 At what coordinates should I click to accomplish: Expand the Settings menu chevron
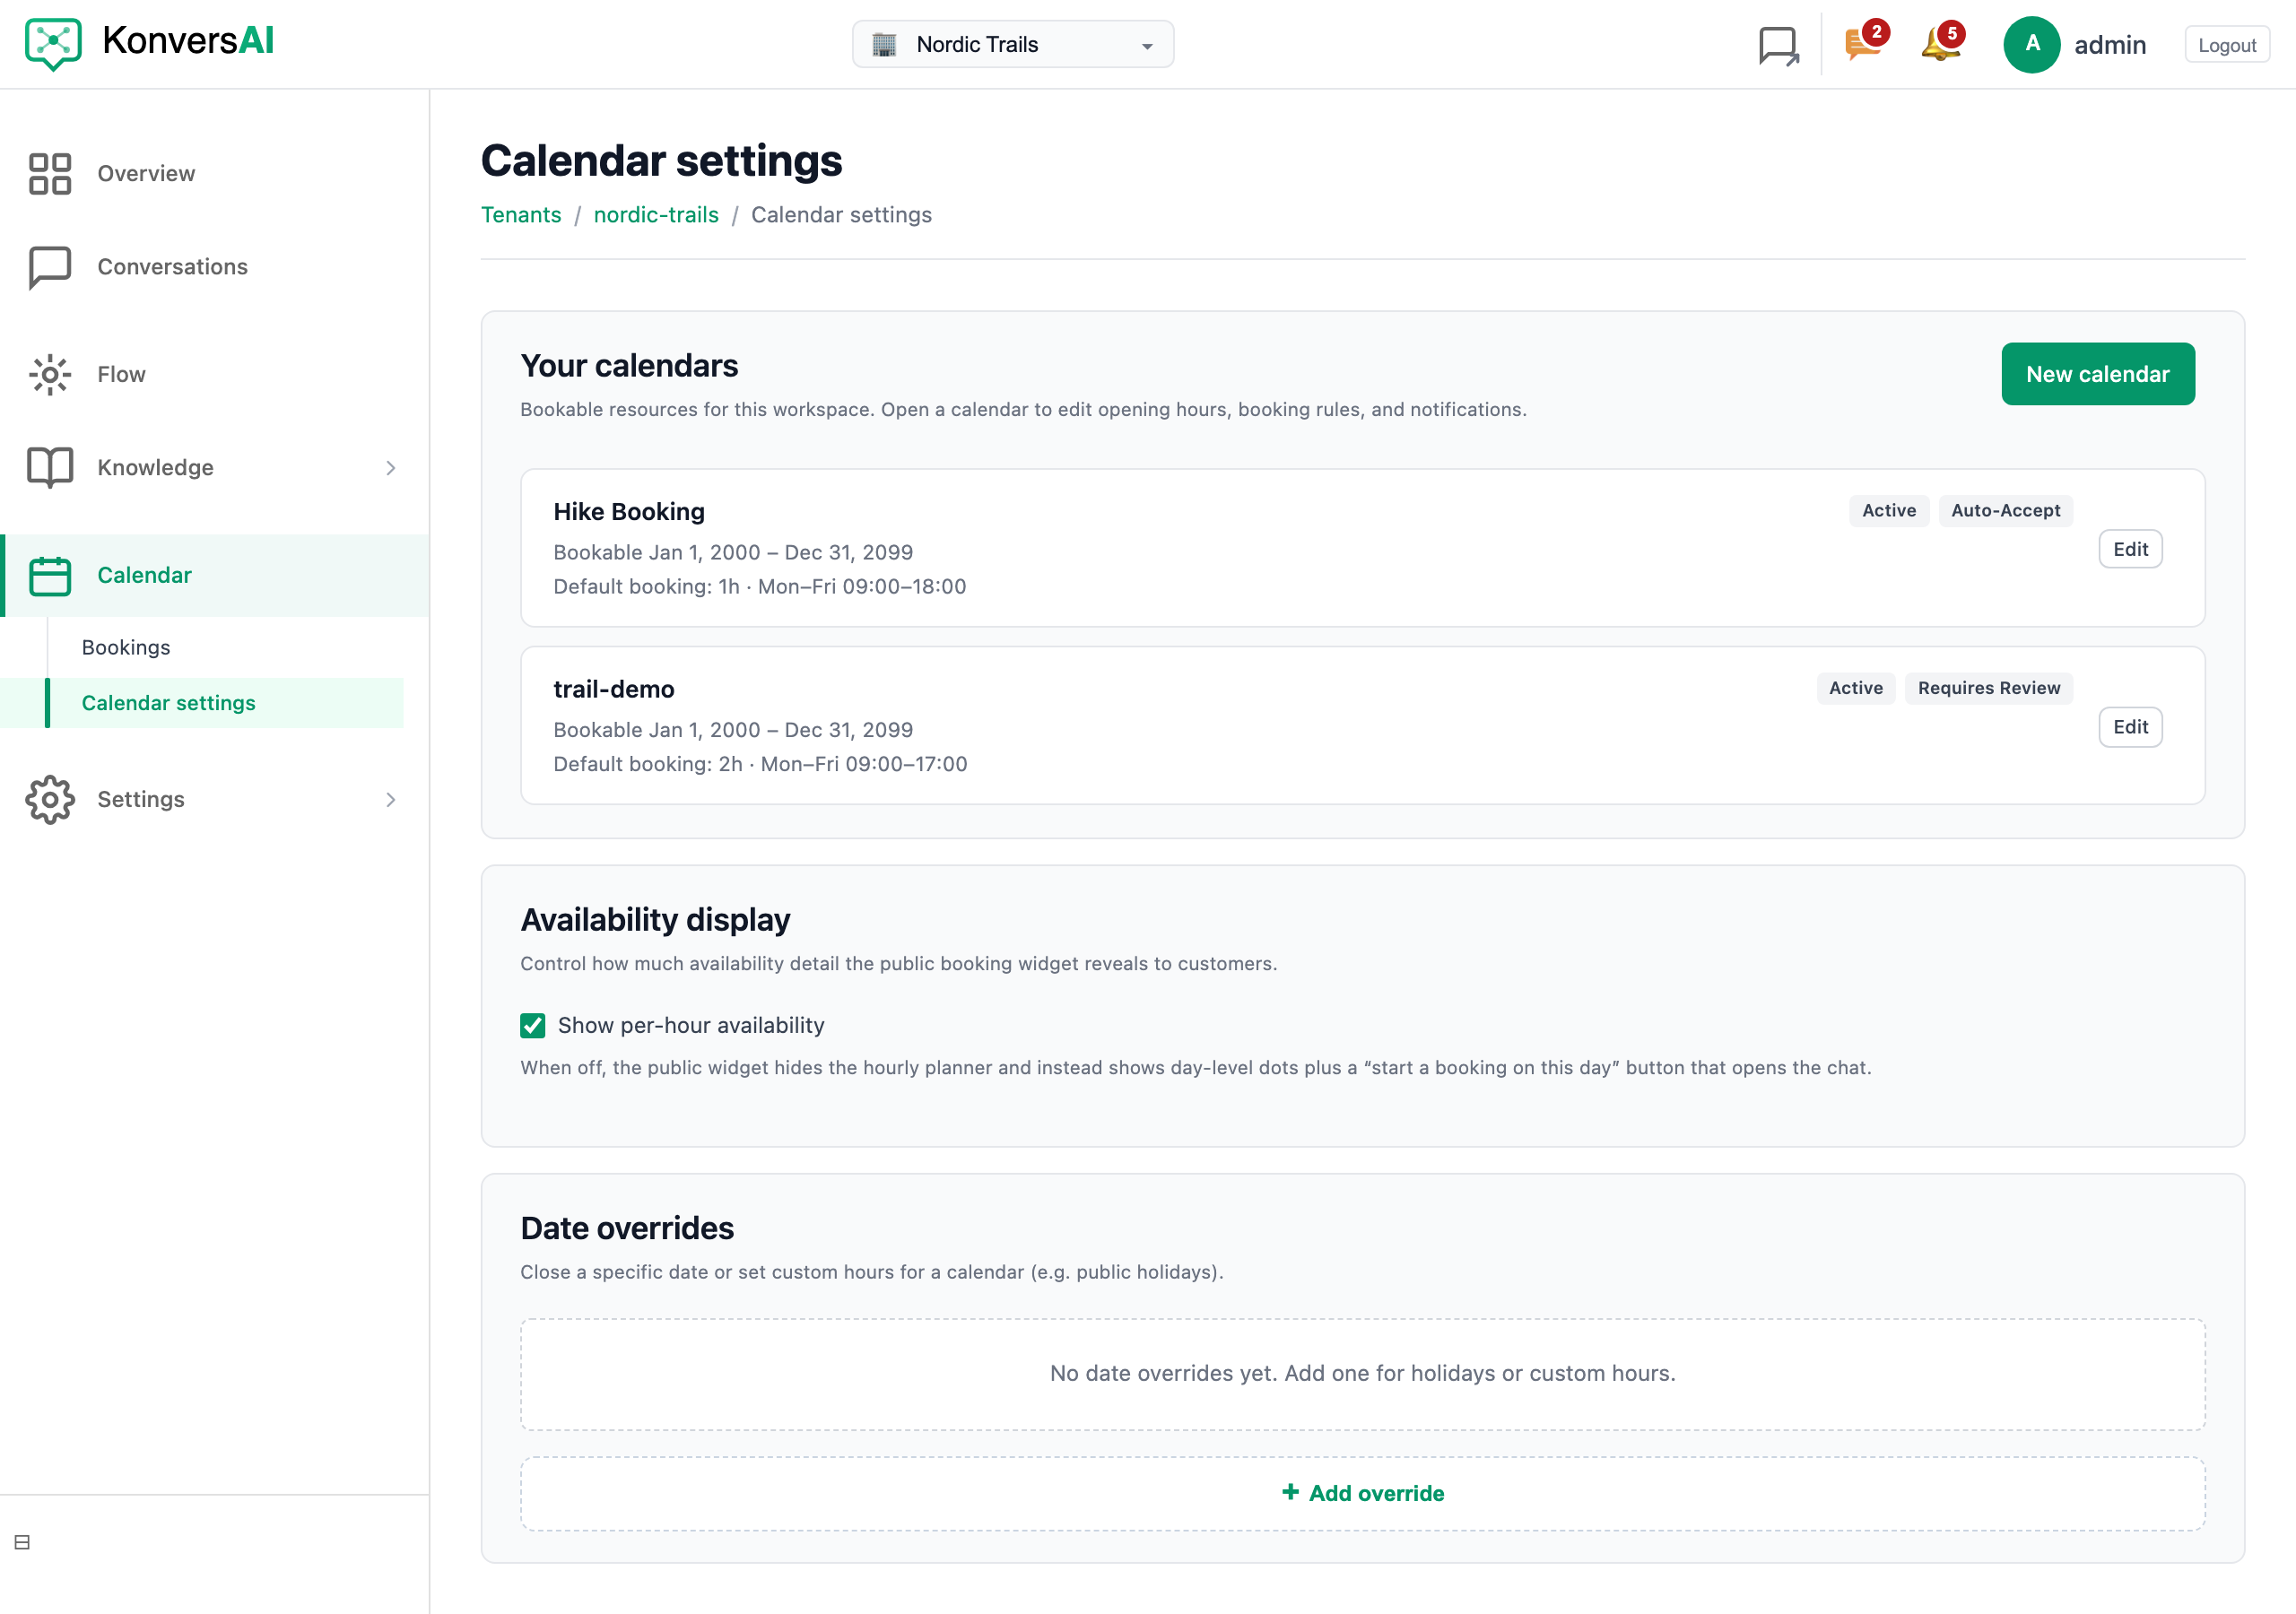(391, 799)
